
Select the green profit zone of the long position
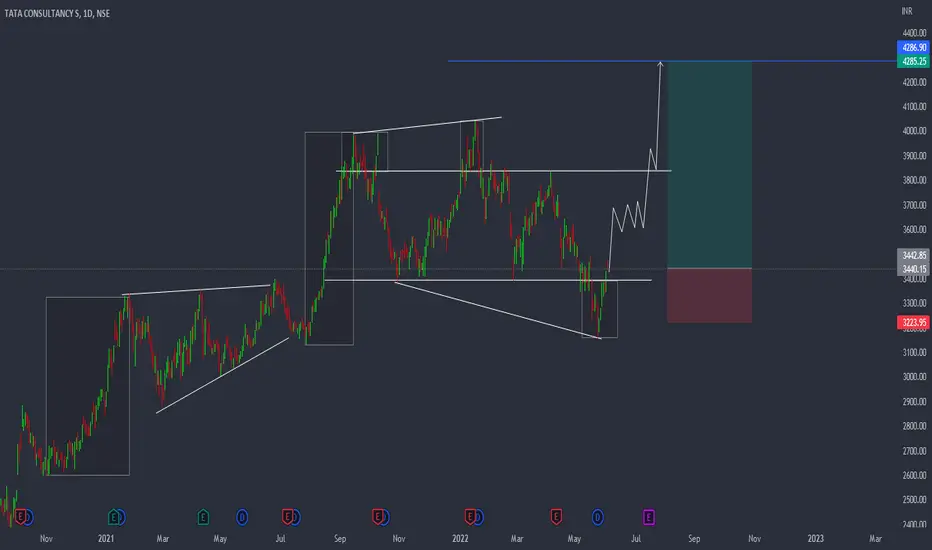coord(710,165)
